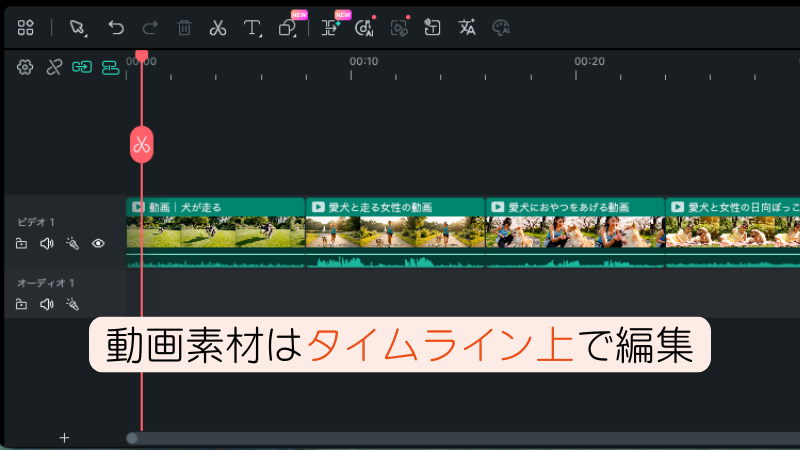Click the AI audio music icon

[363, 28]
